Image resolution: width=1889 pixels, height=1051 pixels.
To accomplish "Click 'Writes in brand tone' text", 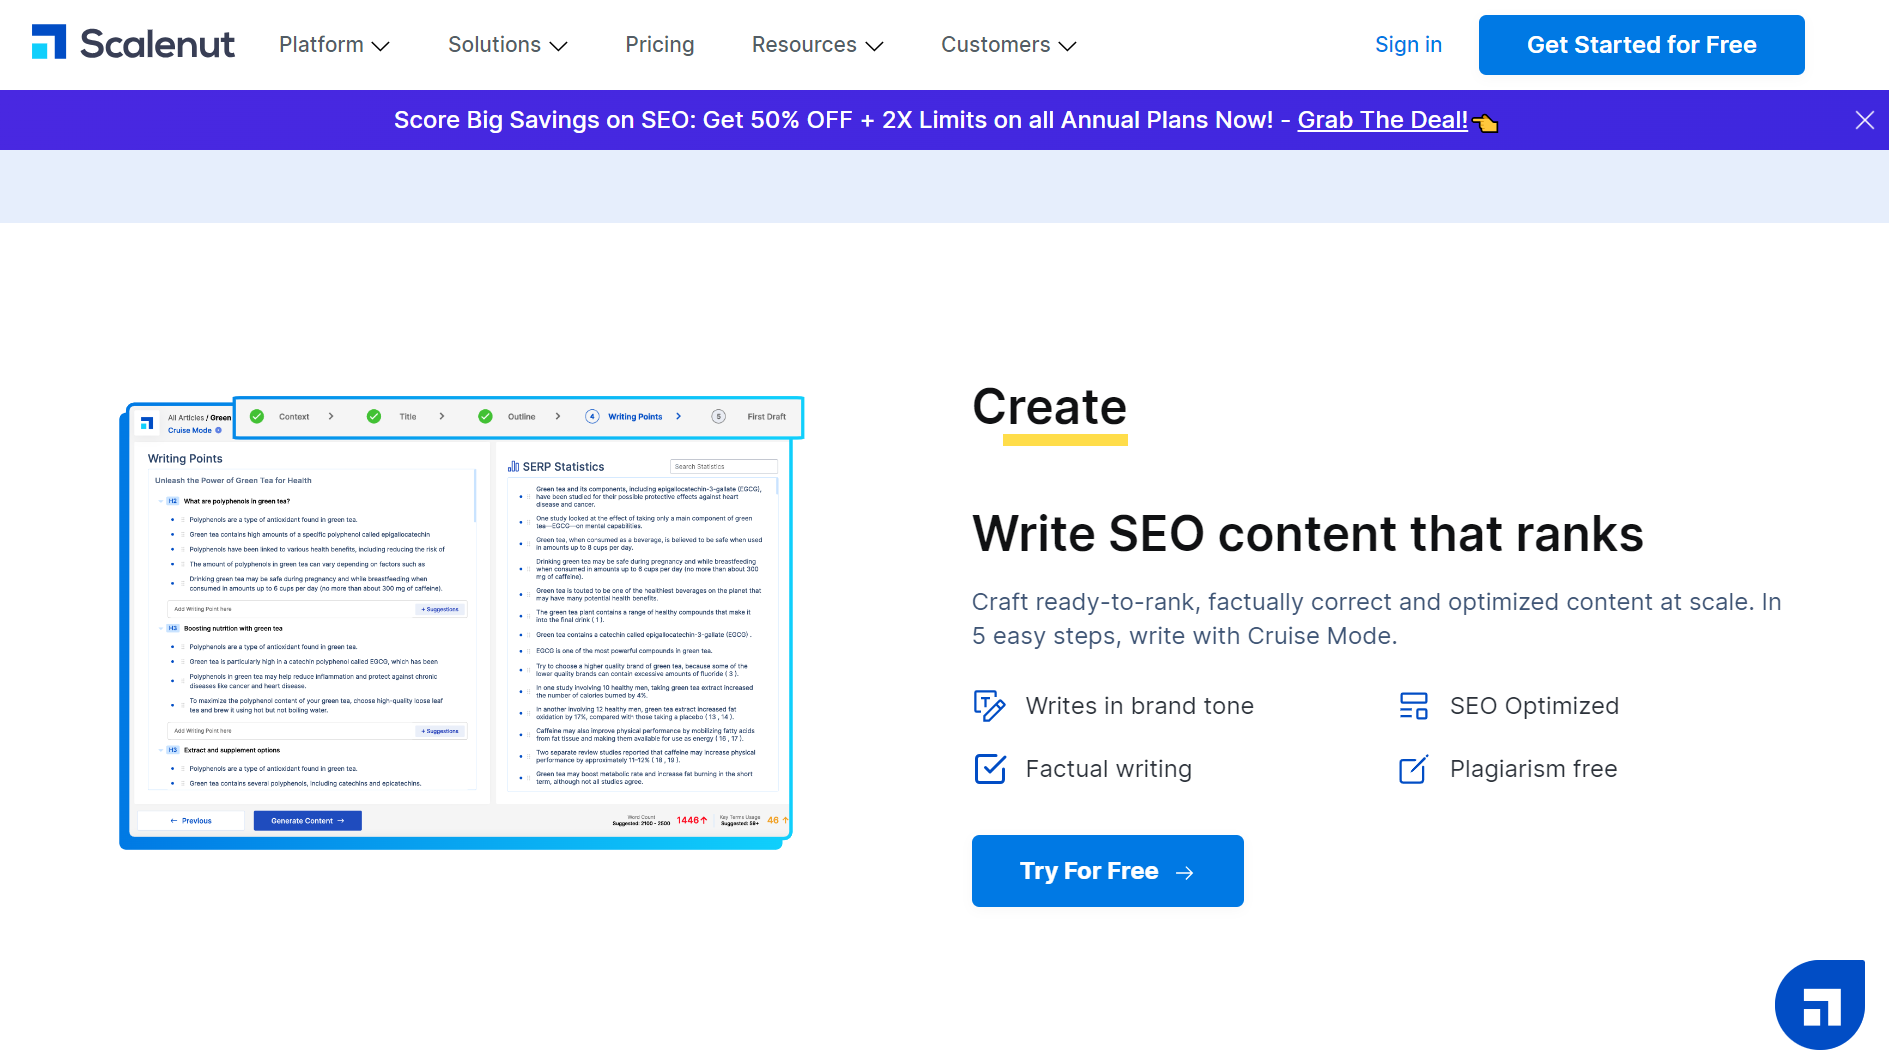I will [1140, 706].
